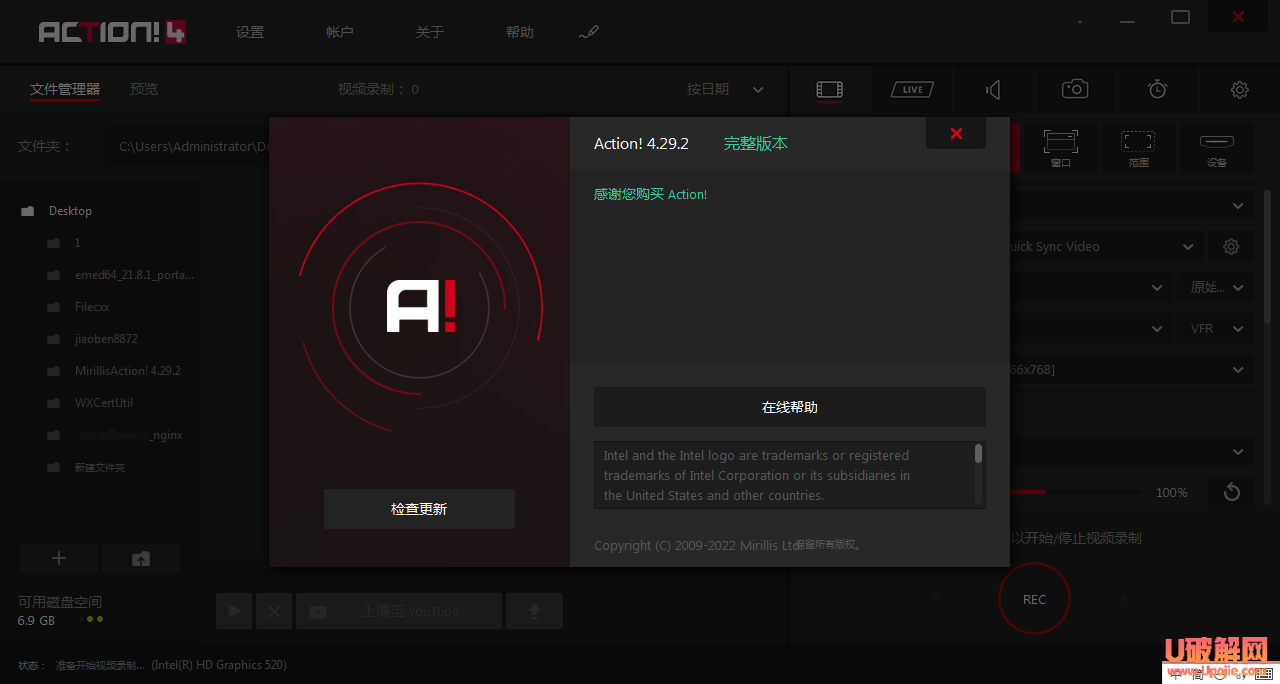Open the video recording mode tab

(x=829, y=89)
